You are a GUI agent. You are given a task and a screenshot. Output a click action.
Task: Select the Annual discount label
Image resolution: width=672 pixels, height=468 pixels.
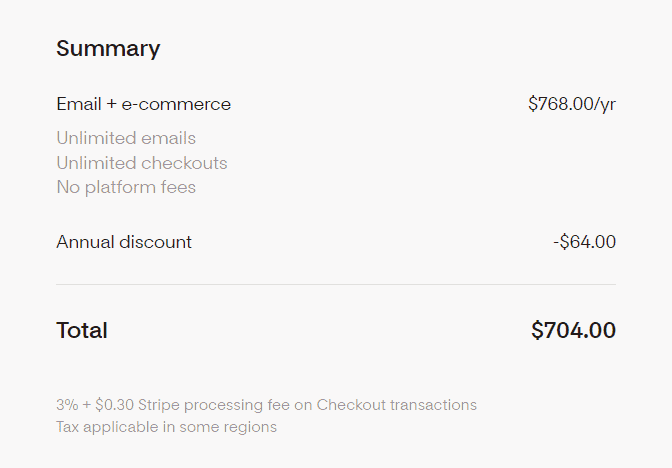coord(124,242)
